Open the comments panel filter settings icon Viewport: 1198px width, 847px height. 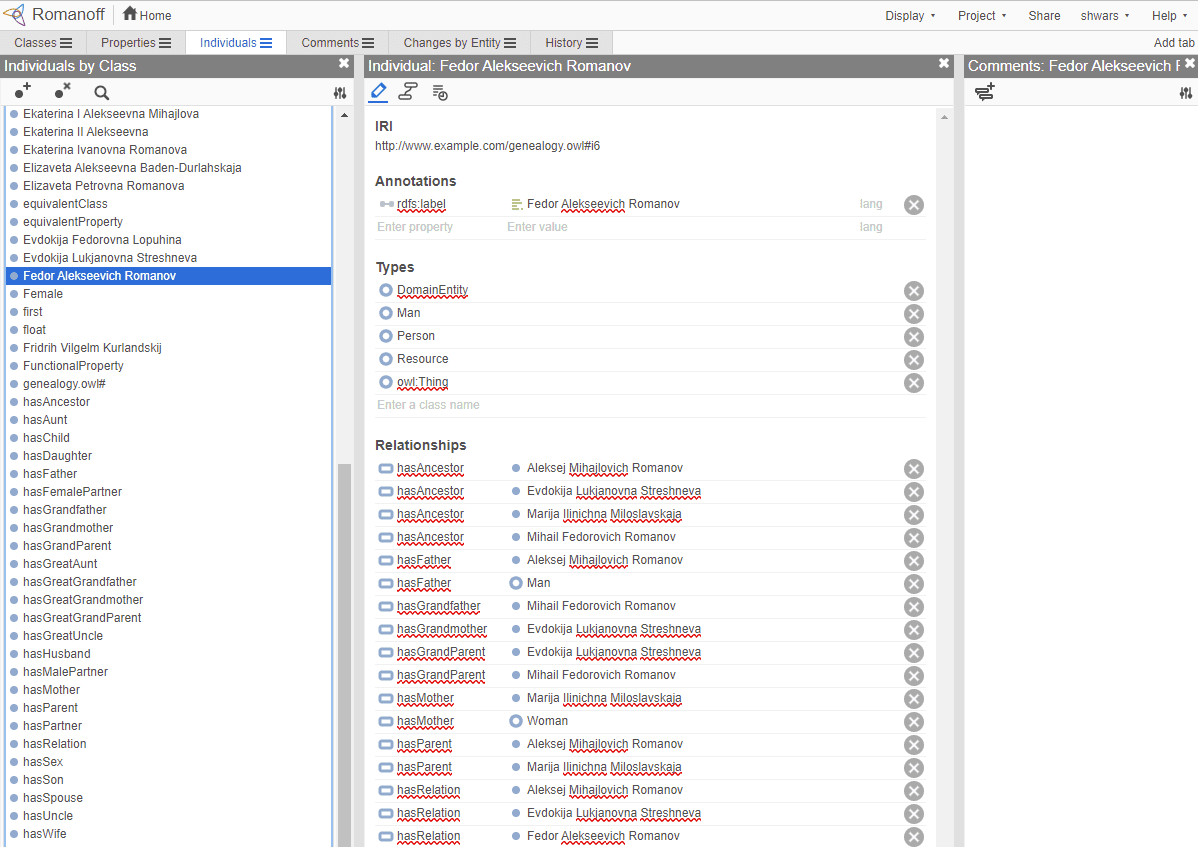point(1186,93)
